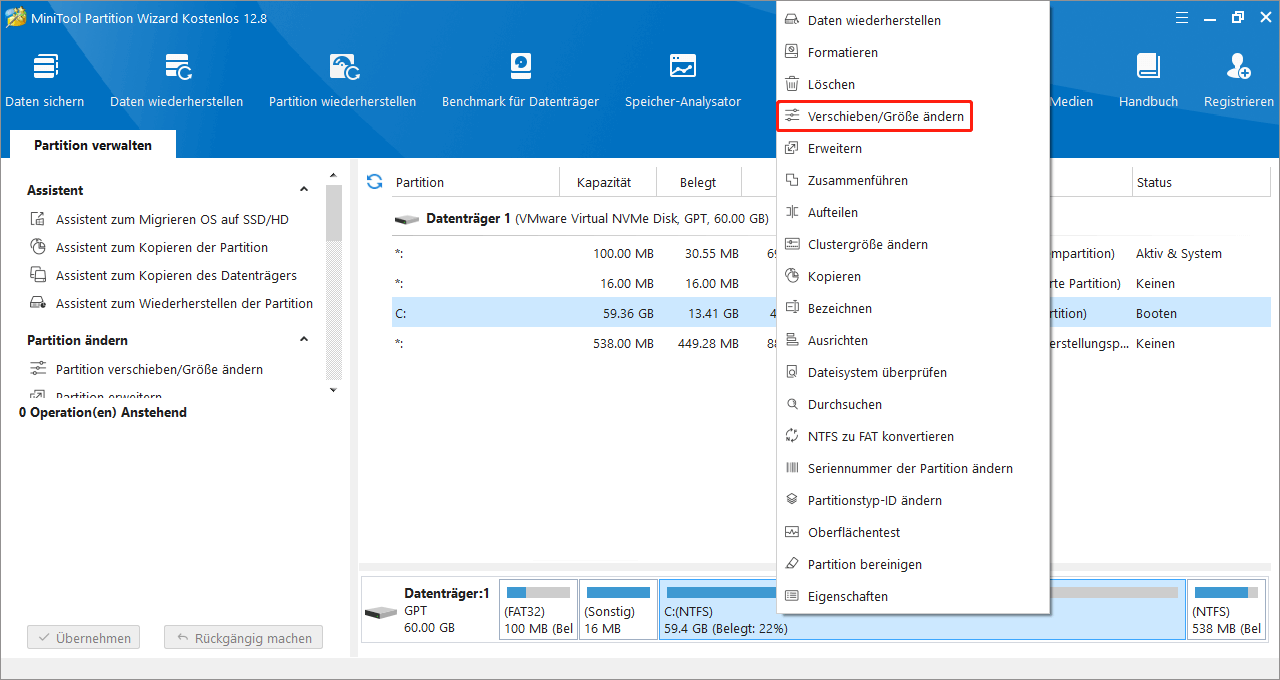Click the Rückgängig machen button
1280x680 pixels.
click(x=244, y=637)
